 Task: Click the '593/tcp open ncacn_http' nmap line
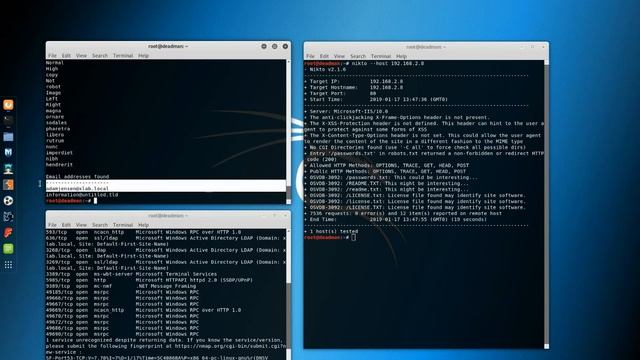click(143, 232)
